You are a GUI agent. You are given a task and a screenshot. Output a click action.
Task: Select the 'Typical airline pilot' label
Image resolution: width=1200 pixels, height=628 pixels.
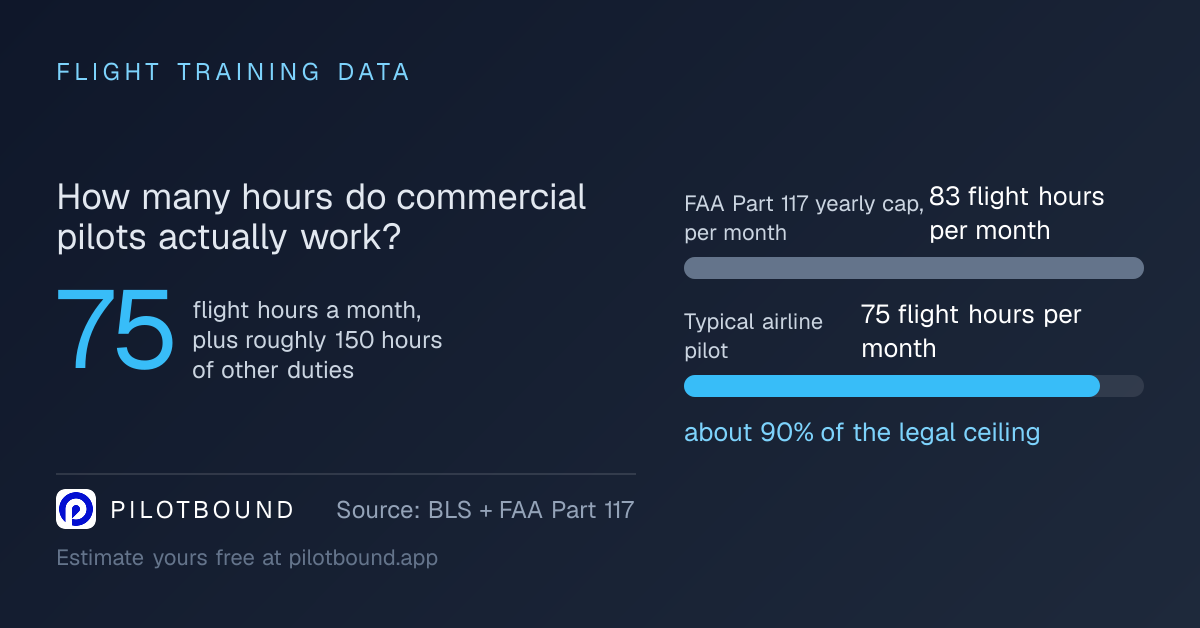(x=753, y=336)
